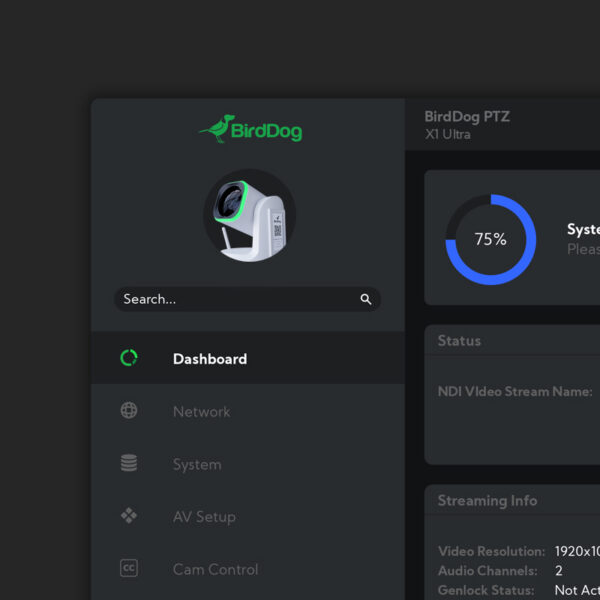The width and height of the screenshot is (600, 600).
Task: Focus the Search text field
Action: pos(235,299)
